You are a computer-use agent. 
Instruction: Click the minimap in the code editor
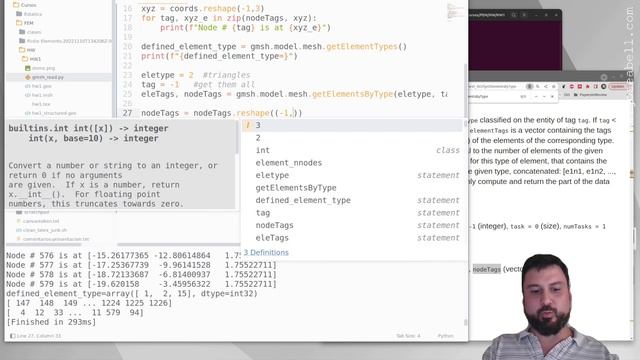point(455,11)
